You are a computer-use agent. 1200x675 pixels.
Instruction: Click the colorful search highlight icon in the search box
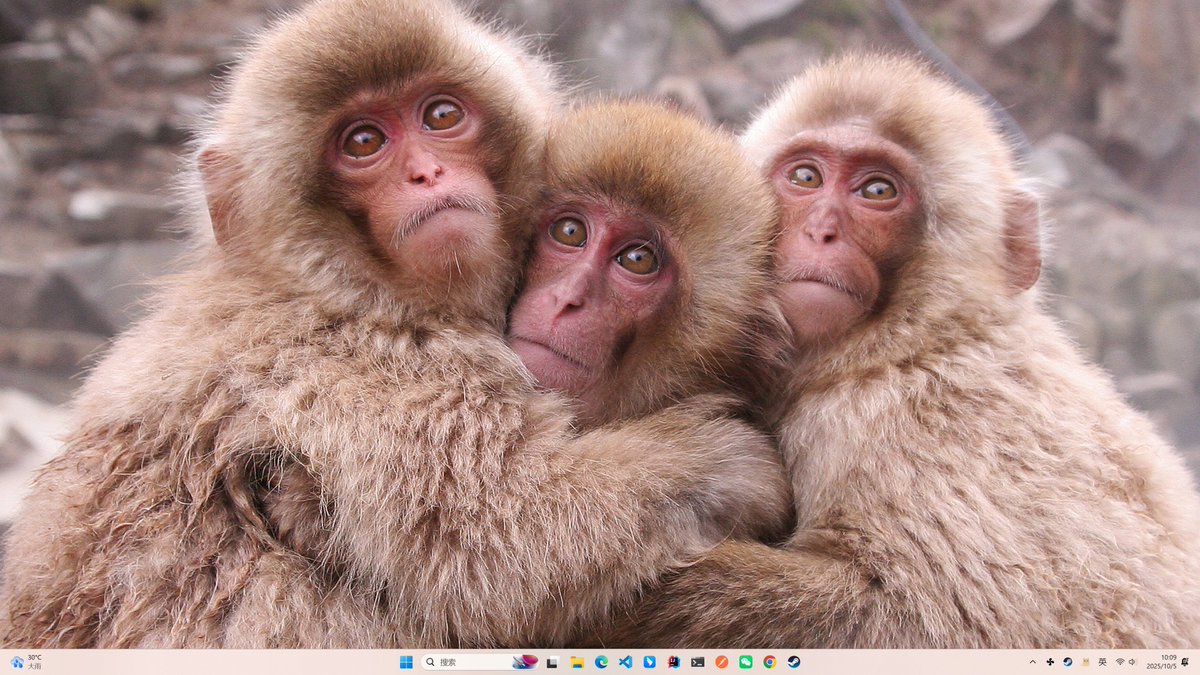click(x=525, y=662)
